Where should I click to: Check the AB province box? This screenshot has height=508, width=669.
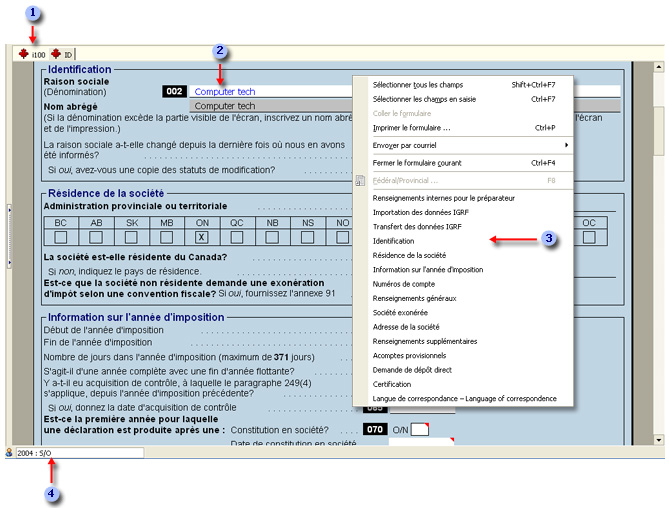pyautogui.click(x=96, y=237)
